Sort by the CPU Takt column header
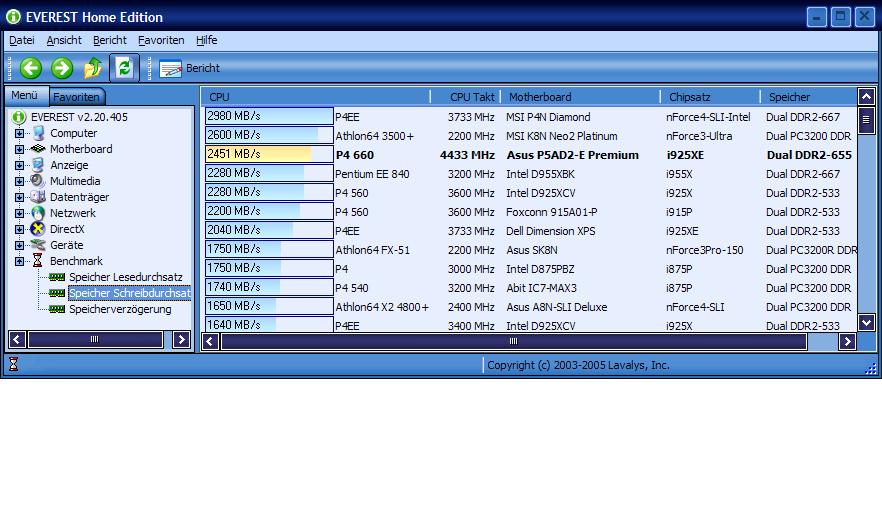882x512 pixels. coord(466,97)
